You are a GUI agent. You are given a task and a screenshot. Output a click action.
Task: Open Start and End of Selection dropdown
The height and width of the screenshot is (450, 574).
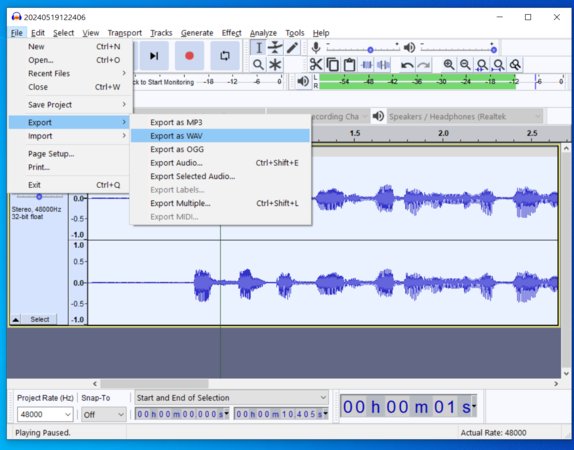tap(231, 398)
